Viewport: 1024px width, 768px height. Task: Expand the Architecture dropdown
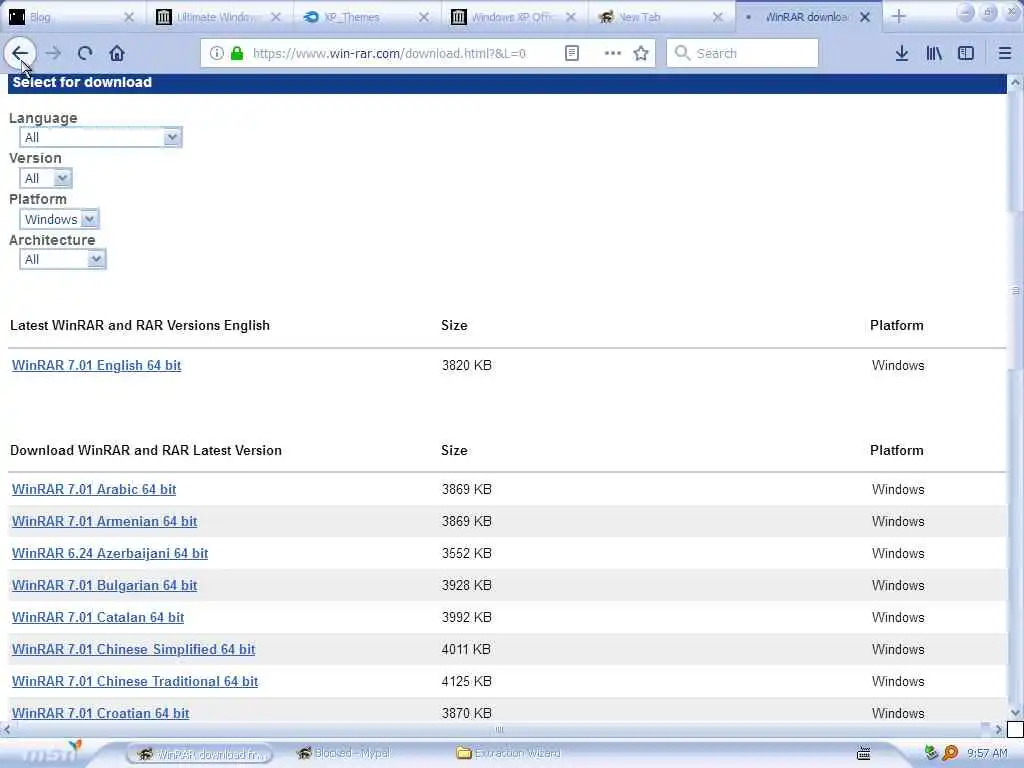(x=63, y=259)
